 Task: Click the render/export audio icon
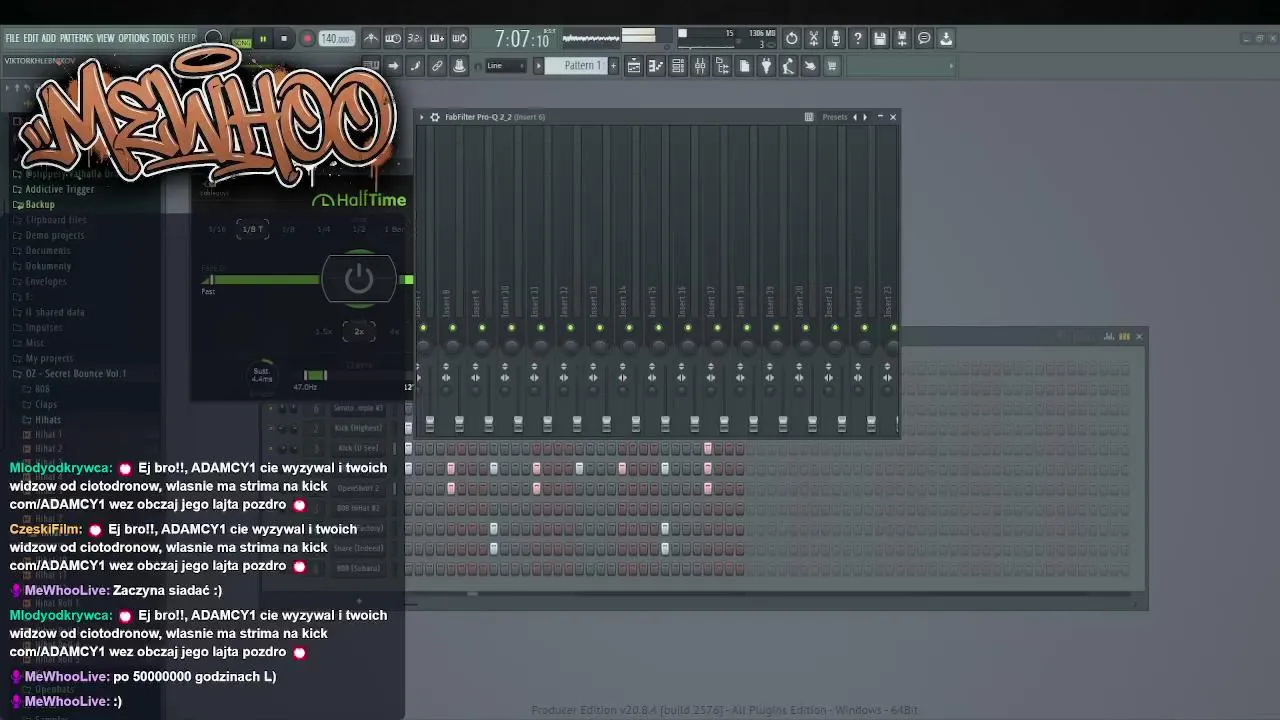[x=902, y=38]
